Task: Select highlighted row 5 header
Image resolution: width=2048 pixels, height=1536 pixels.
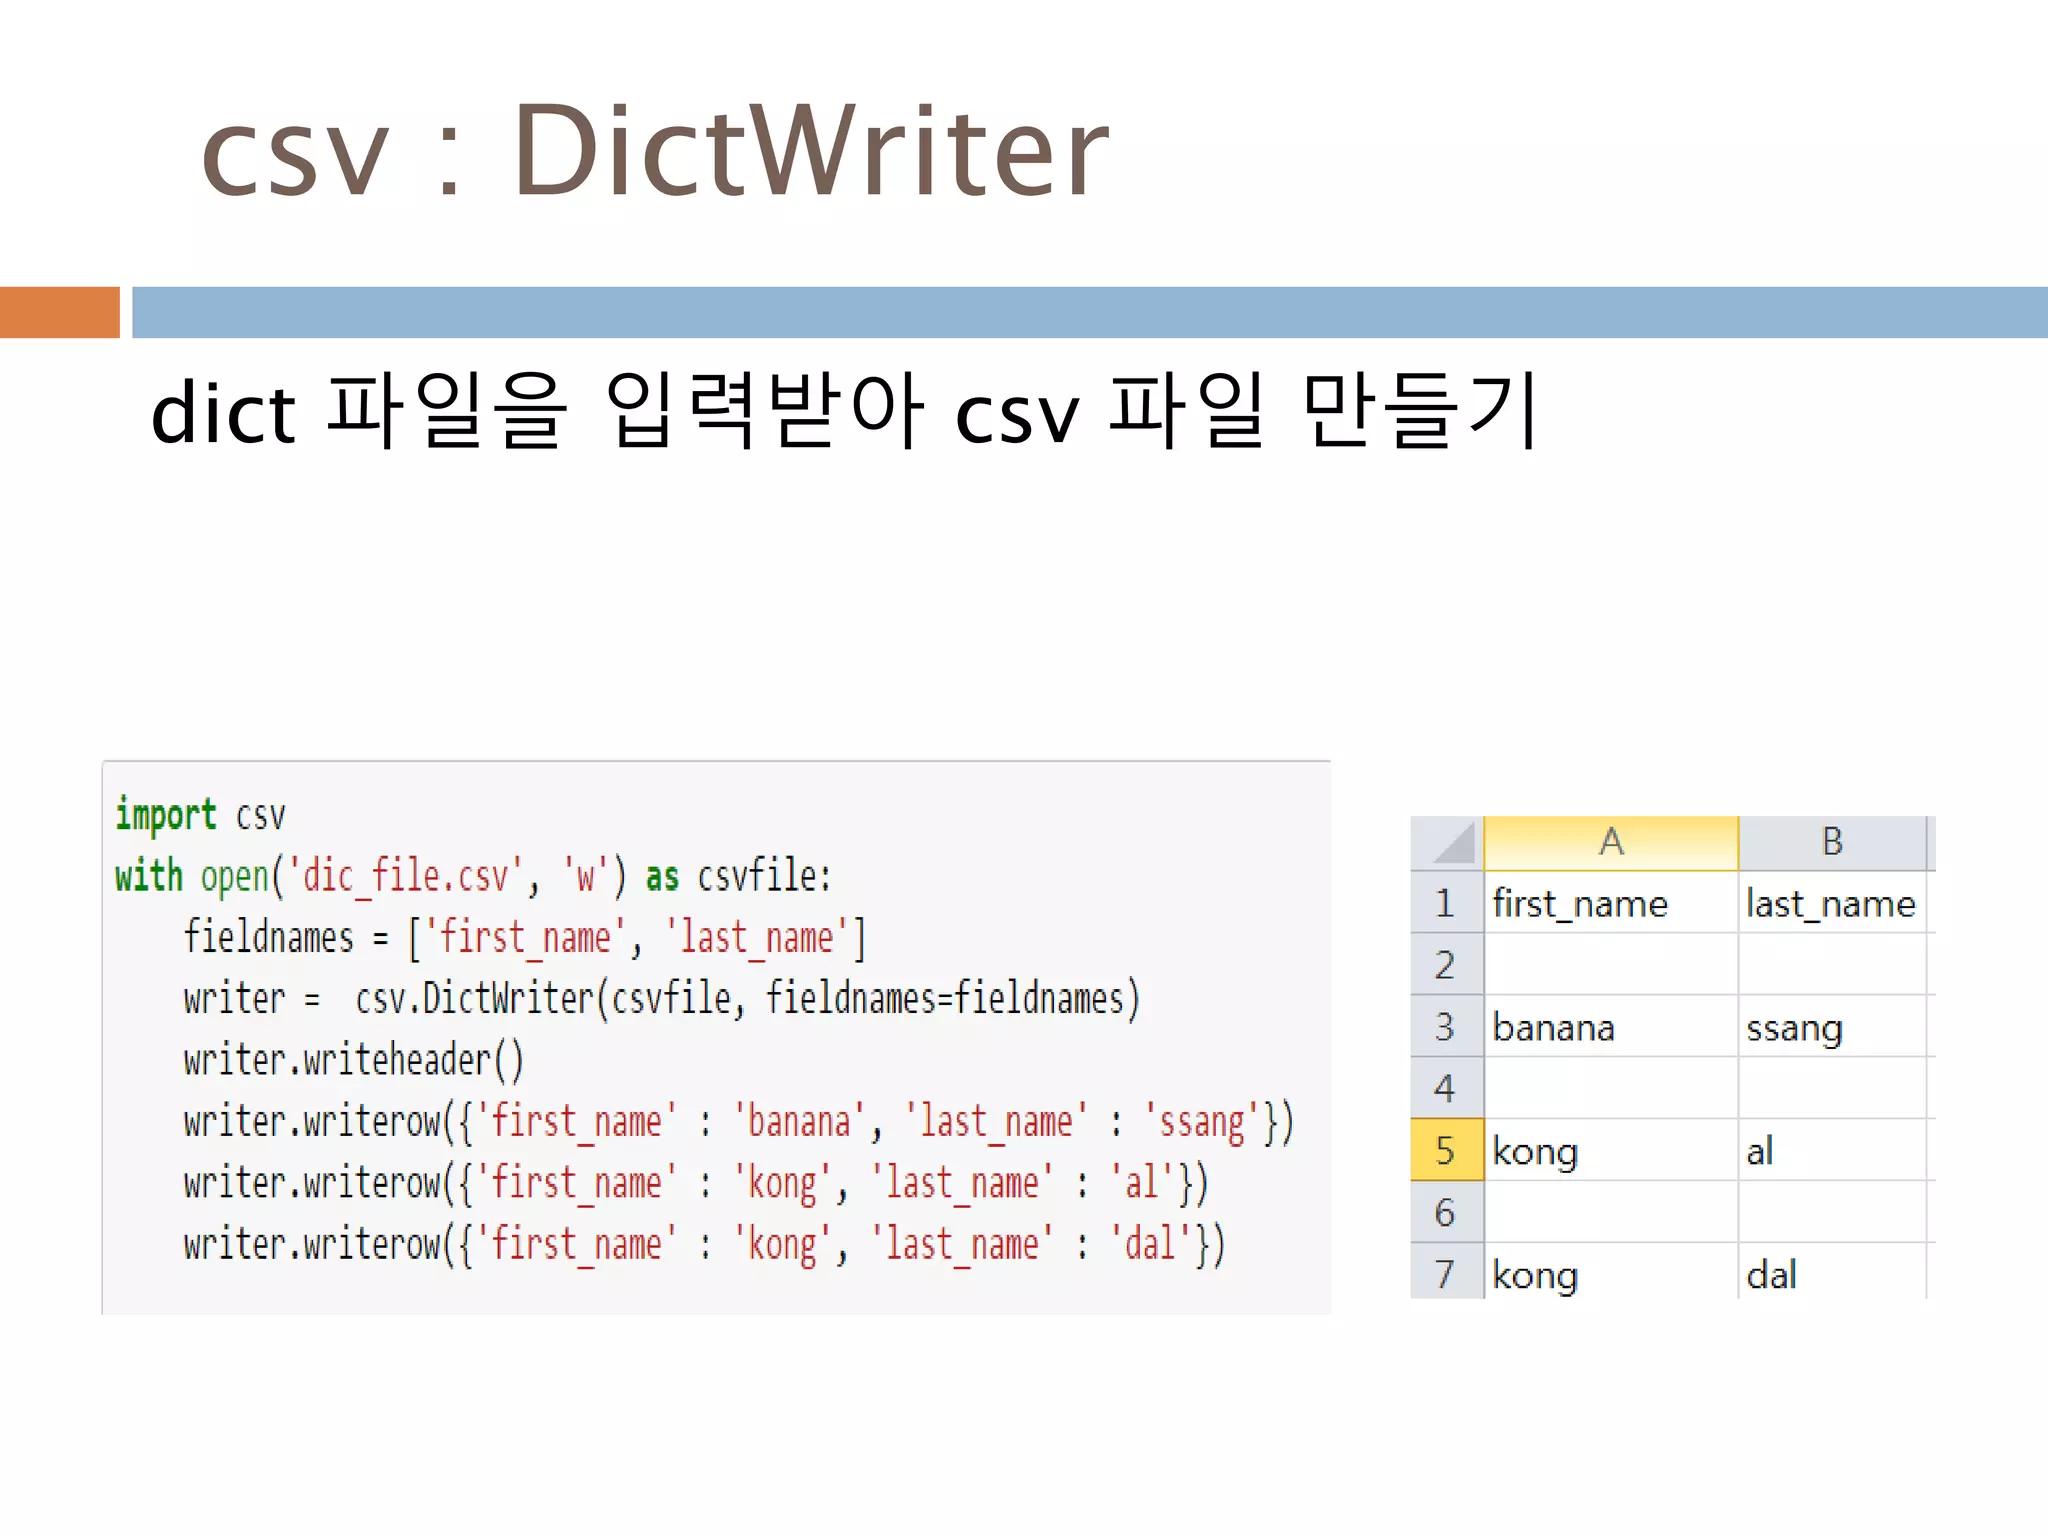Action: [1445, 1151]
